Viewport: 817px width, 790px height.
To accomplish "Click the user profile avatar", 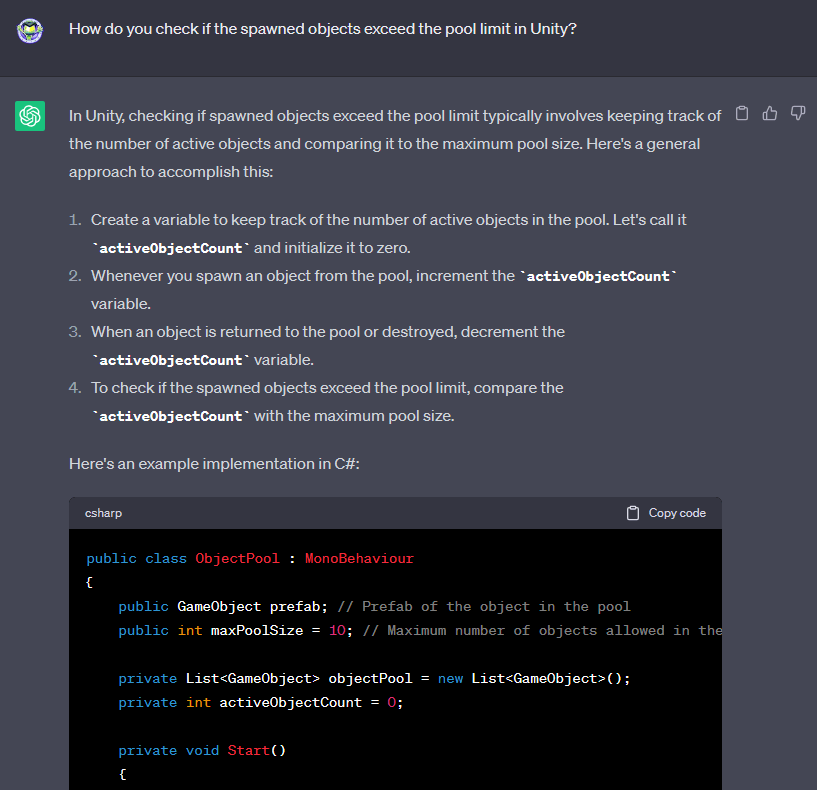I will pos(30,30).
